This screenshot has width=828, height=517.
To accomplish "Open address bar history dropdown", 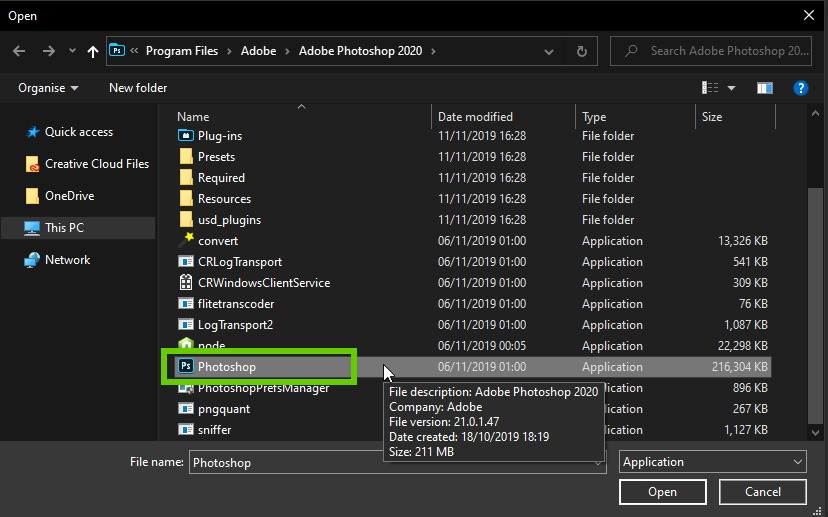I will click(x=549, y=52).
